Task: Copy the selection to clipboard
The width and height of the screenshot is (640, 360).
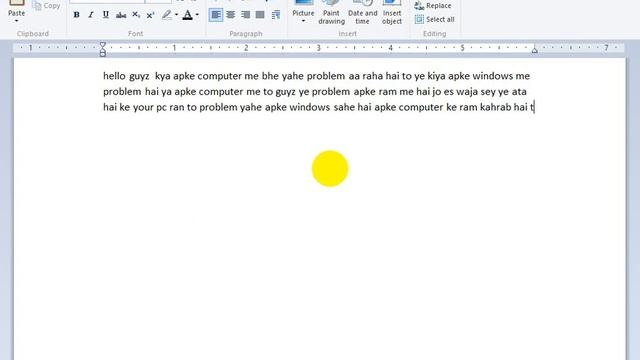Action: tap(47, 6)
